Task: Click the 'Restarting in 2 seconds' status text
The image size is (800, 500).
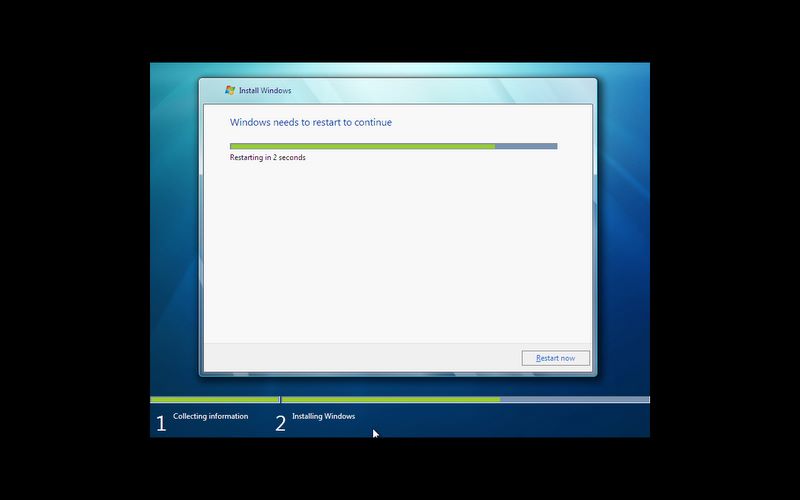Action: coord(268,158)
